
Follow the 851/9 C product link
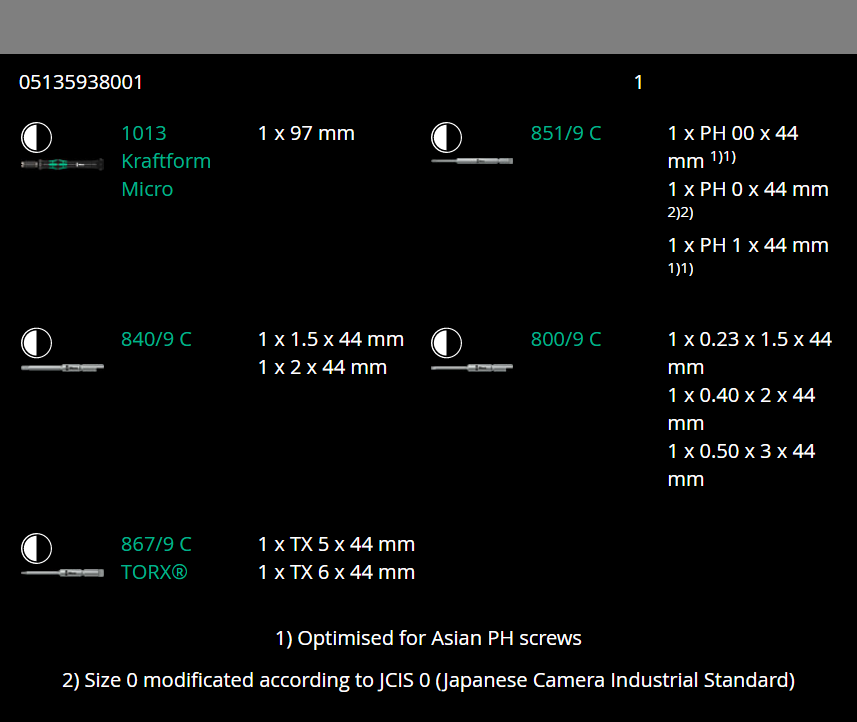click(566, 133)
